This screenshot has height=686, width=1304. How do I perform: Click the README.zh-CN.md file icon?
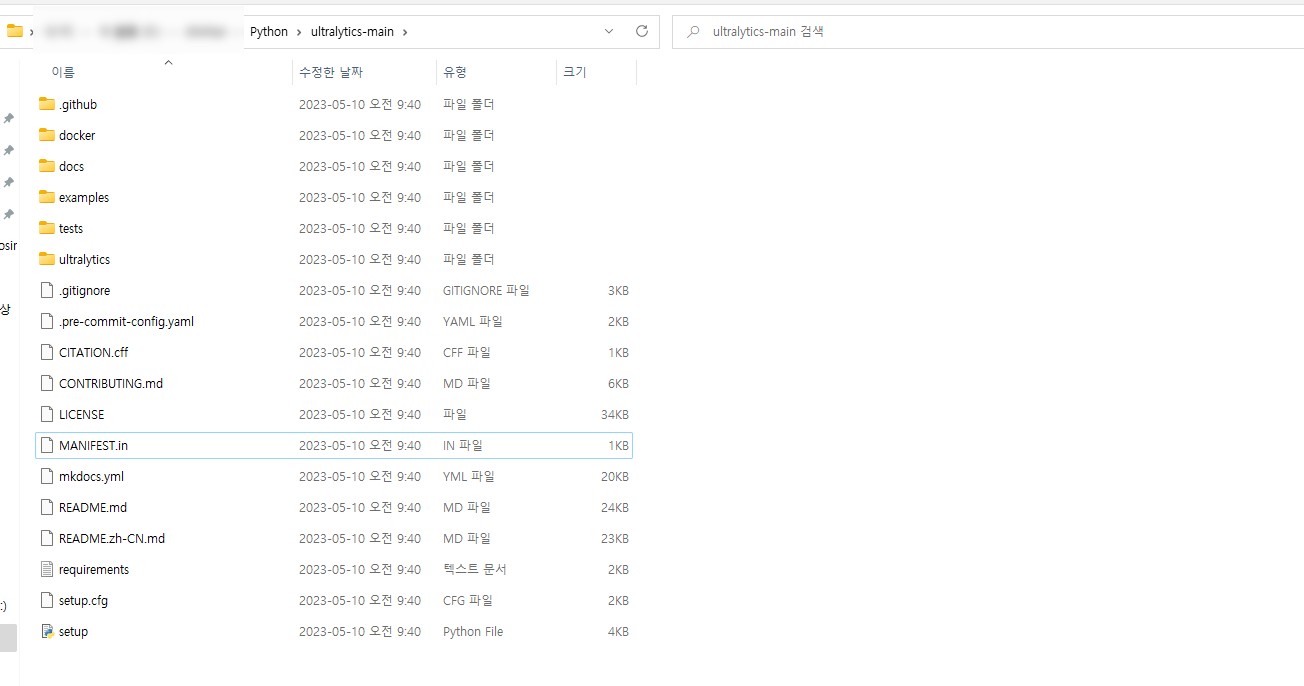coord(46,538)
